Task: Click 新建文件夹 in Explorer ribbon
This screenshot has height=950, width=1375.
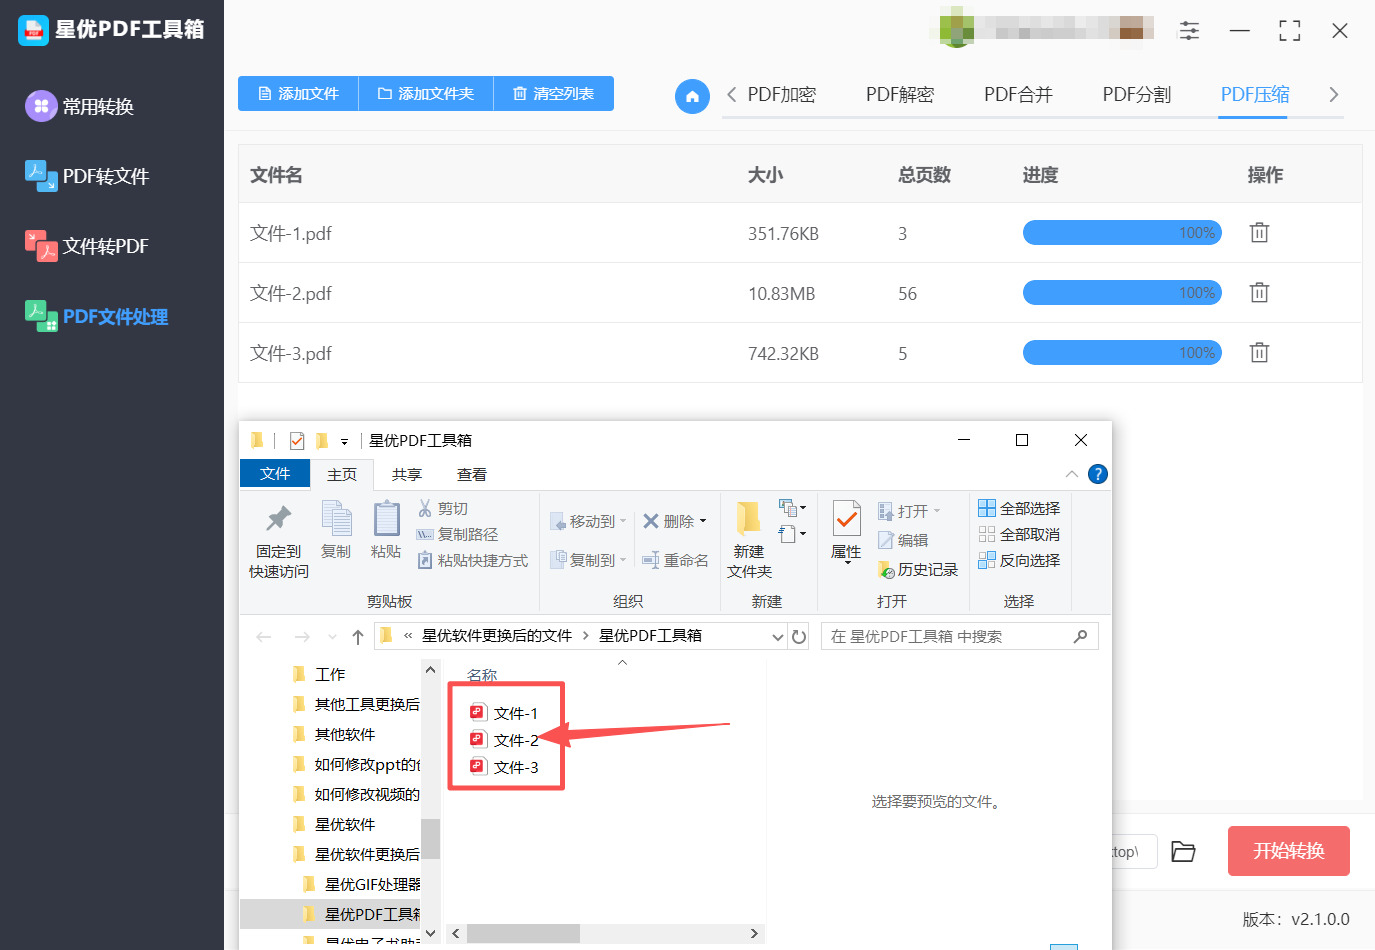Action: click(x=749, y=540)
